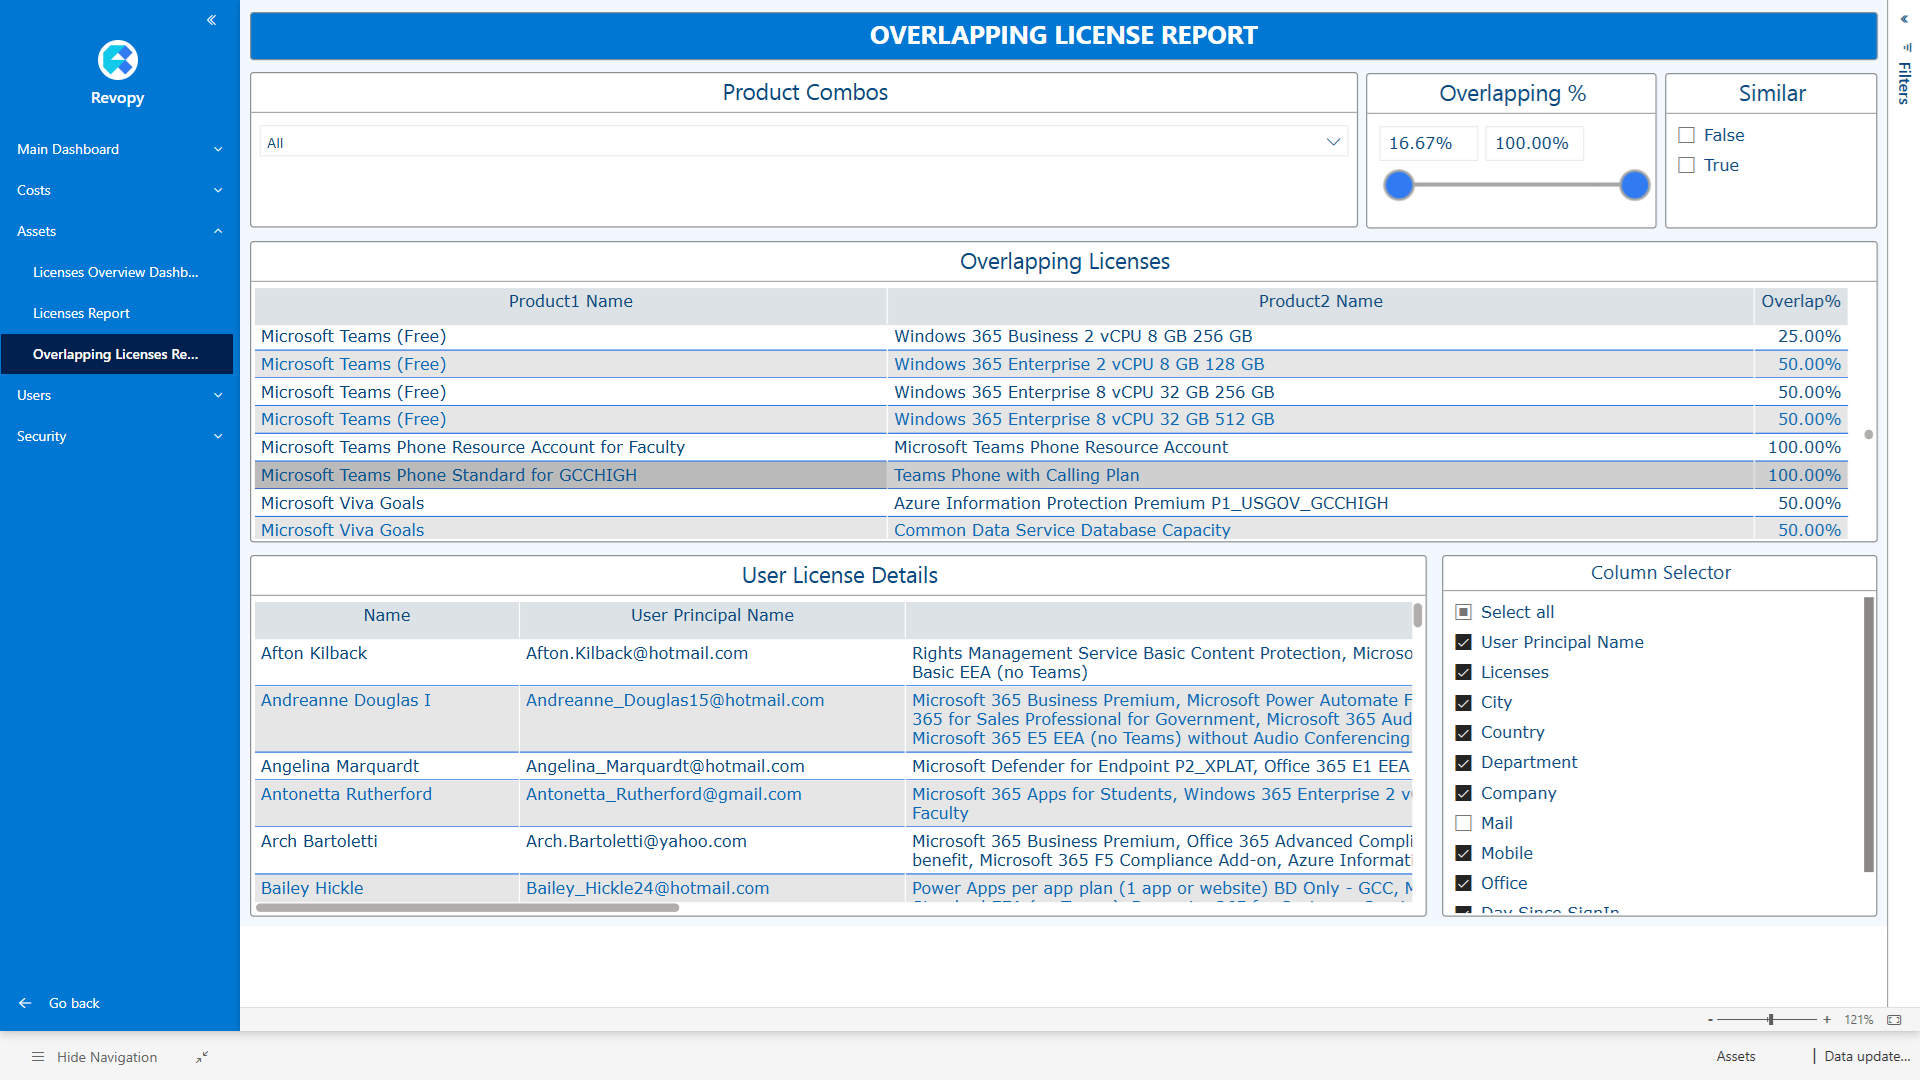Click Teams Phone with Calling Plan cell
This screenshot has width=1920, height=1080.
pyautogui.click(x=1320, y=475)
